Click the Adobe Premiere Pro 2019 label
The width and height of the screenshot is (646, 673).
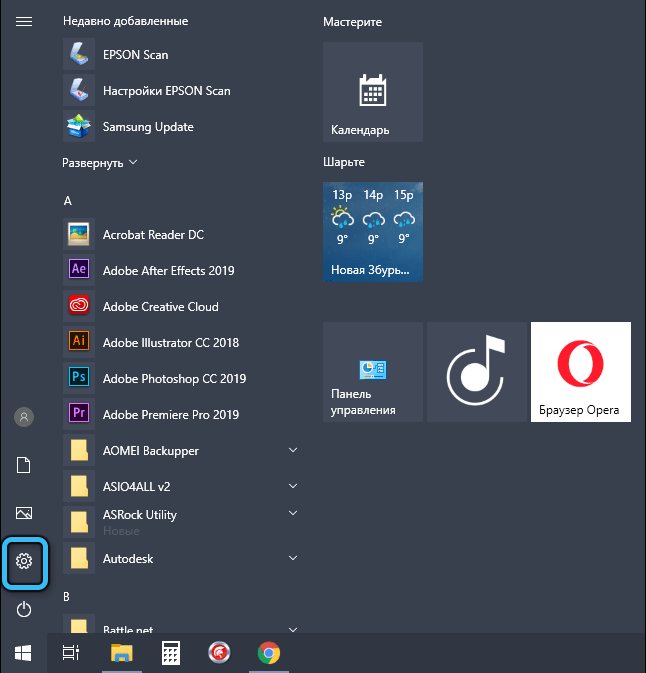[171, 415]
